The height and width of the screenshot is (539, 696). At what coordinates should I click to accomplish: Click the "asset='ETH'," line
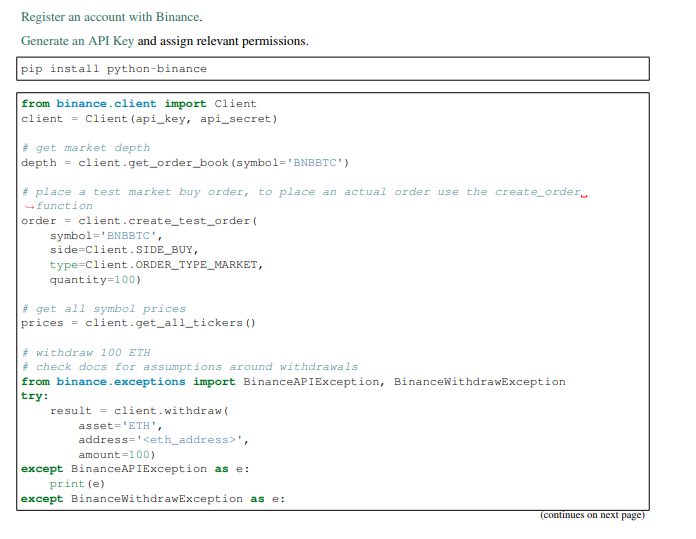[x=120, y=426]
